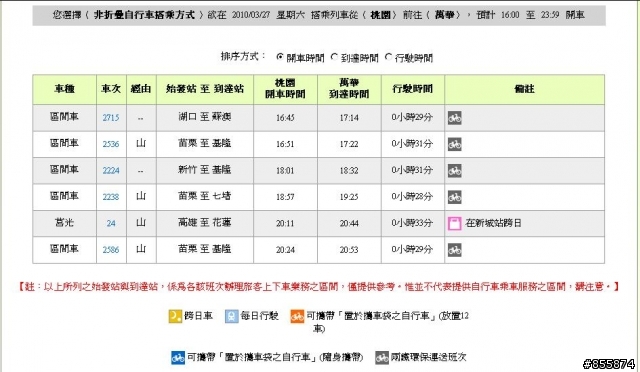Image resolution: width=640 pixels, height=372 pixels.
Task: Click the 備註 column header
Action: pos(524,89)
